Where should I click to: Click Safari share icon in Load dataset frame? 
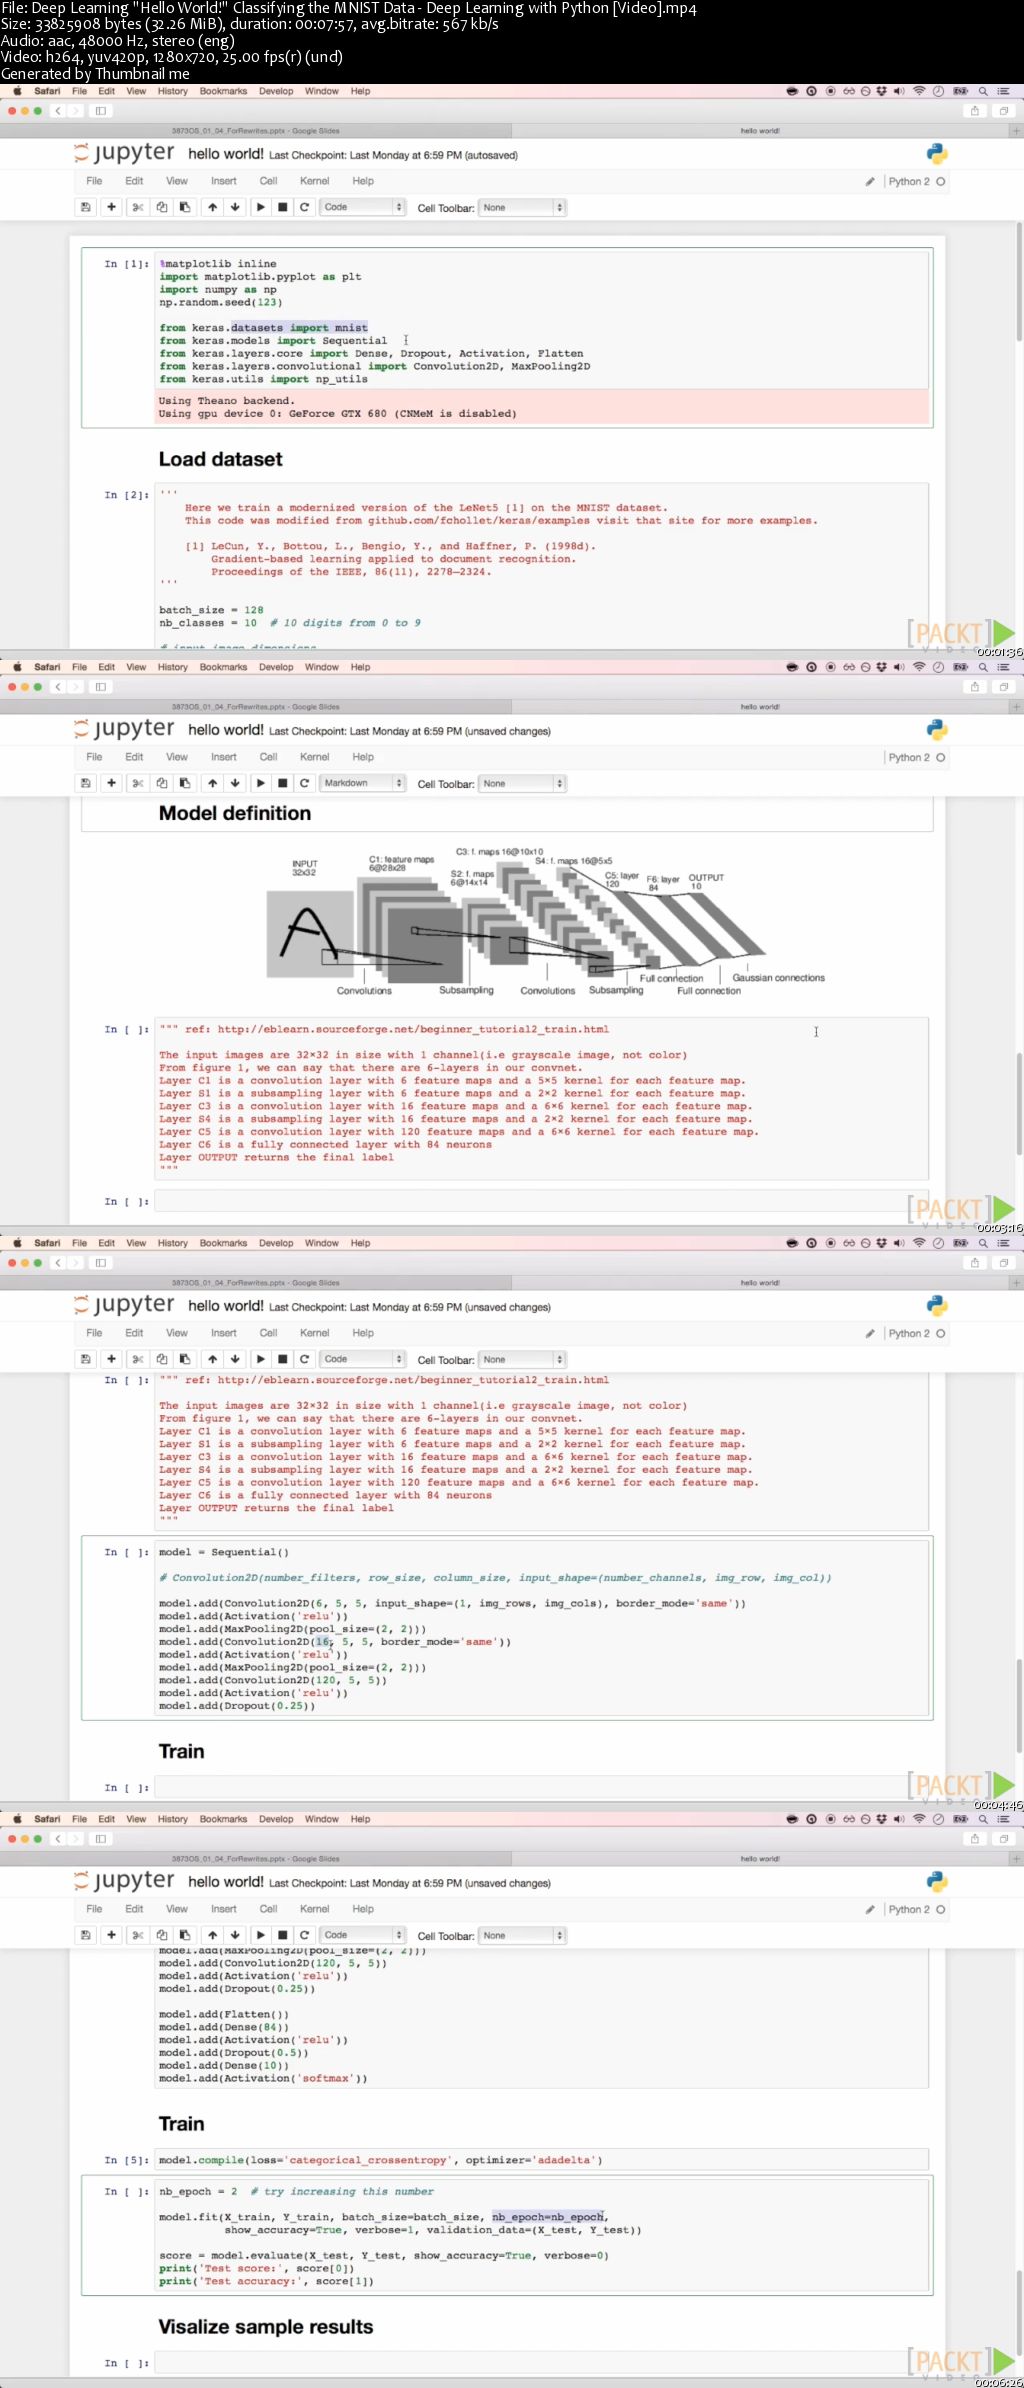coord(975,111)
